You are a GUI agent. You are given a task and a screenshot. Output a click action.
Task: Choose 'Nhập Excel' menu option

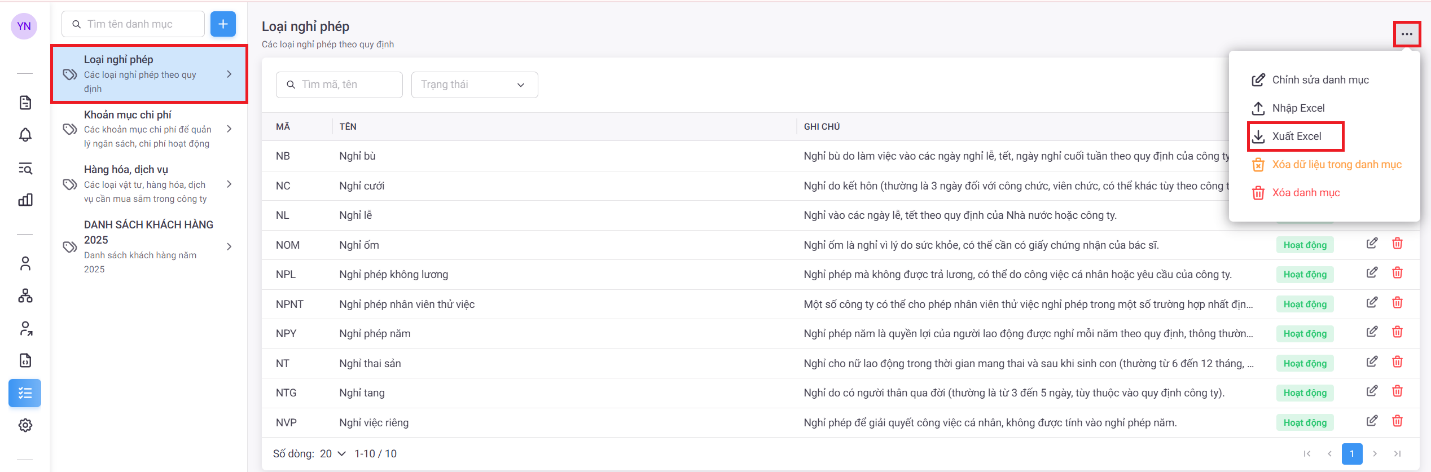1298,108
